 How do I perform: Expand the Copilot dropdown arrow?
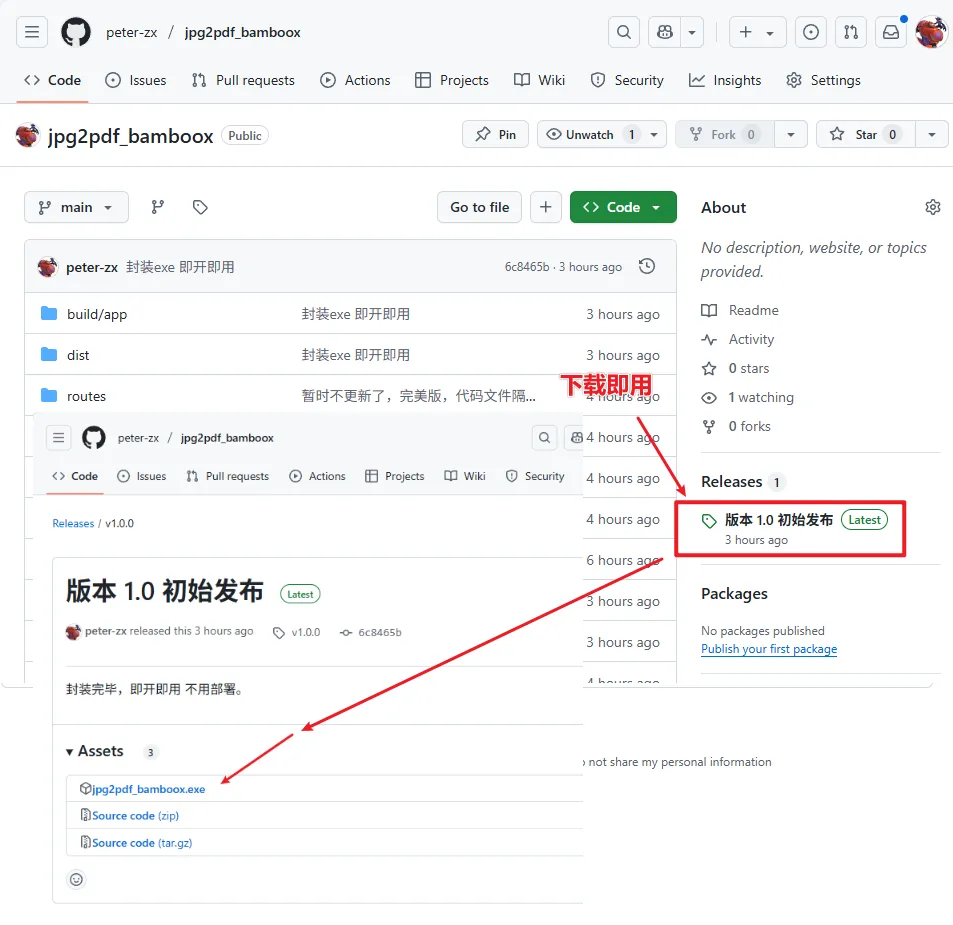click(x=692, y=32)
